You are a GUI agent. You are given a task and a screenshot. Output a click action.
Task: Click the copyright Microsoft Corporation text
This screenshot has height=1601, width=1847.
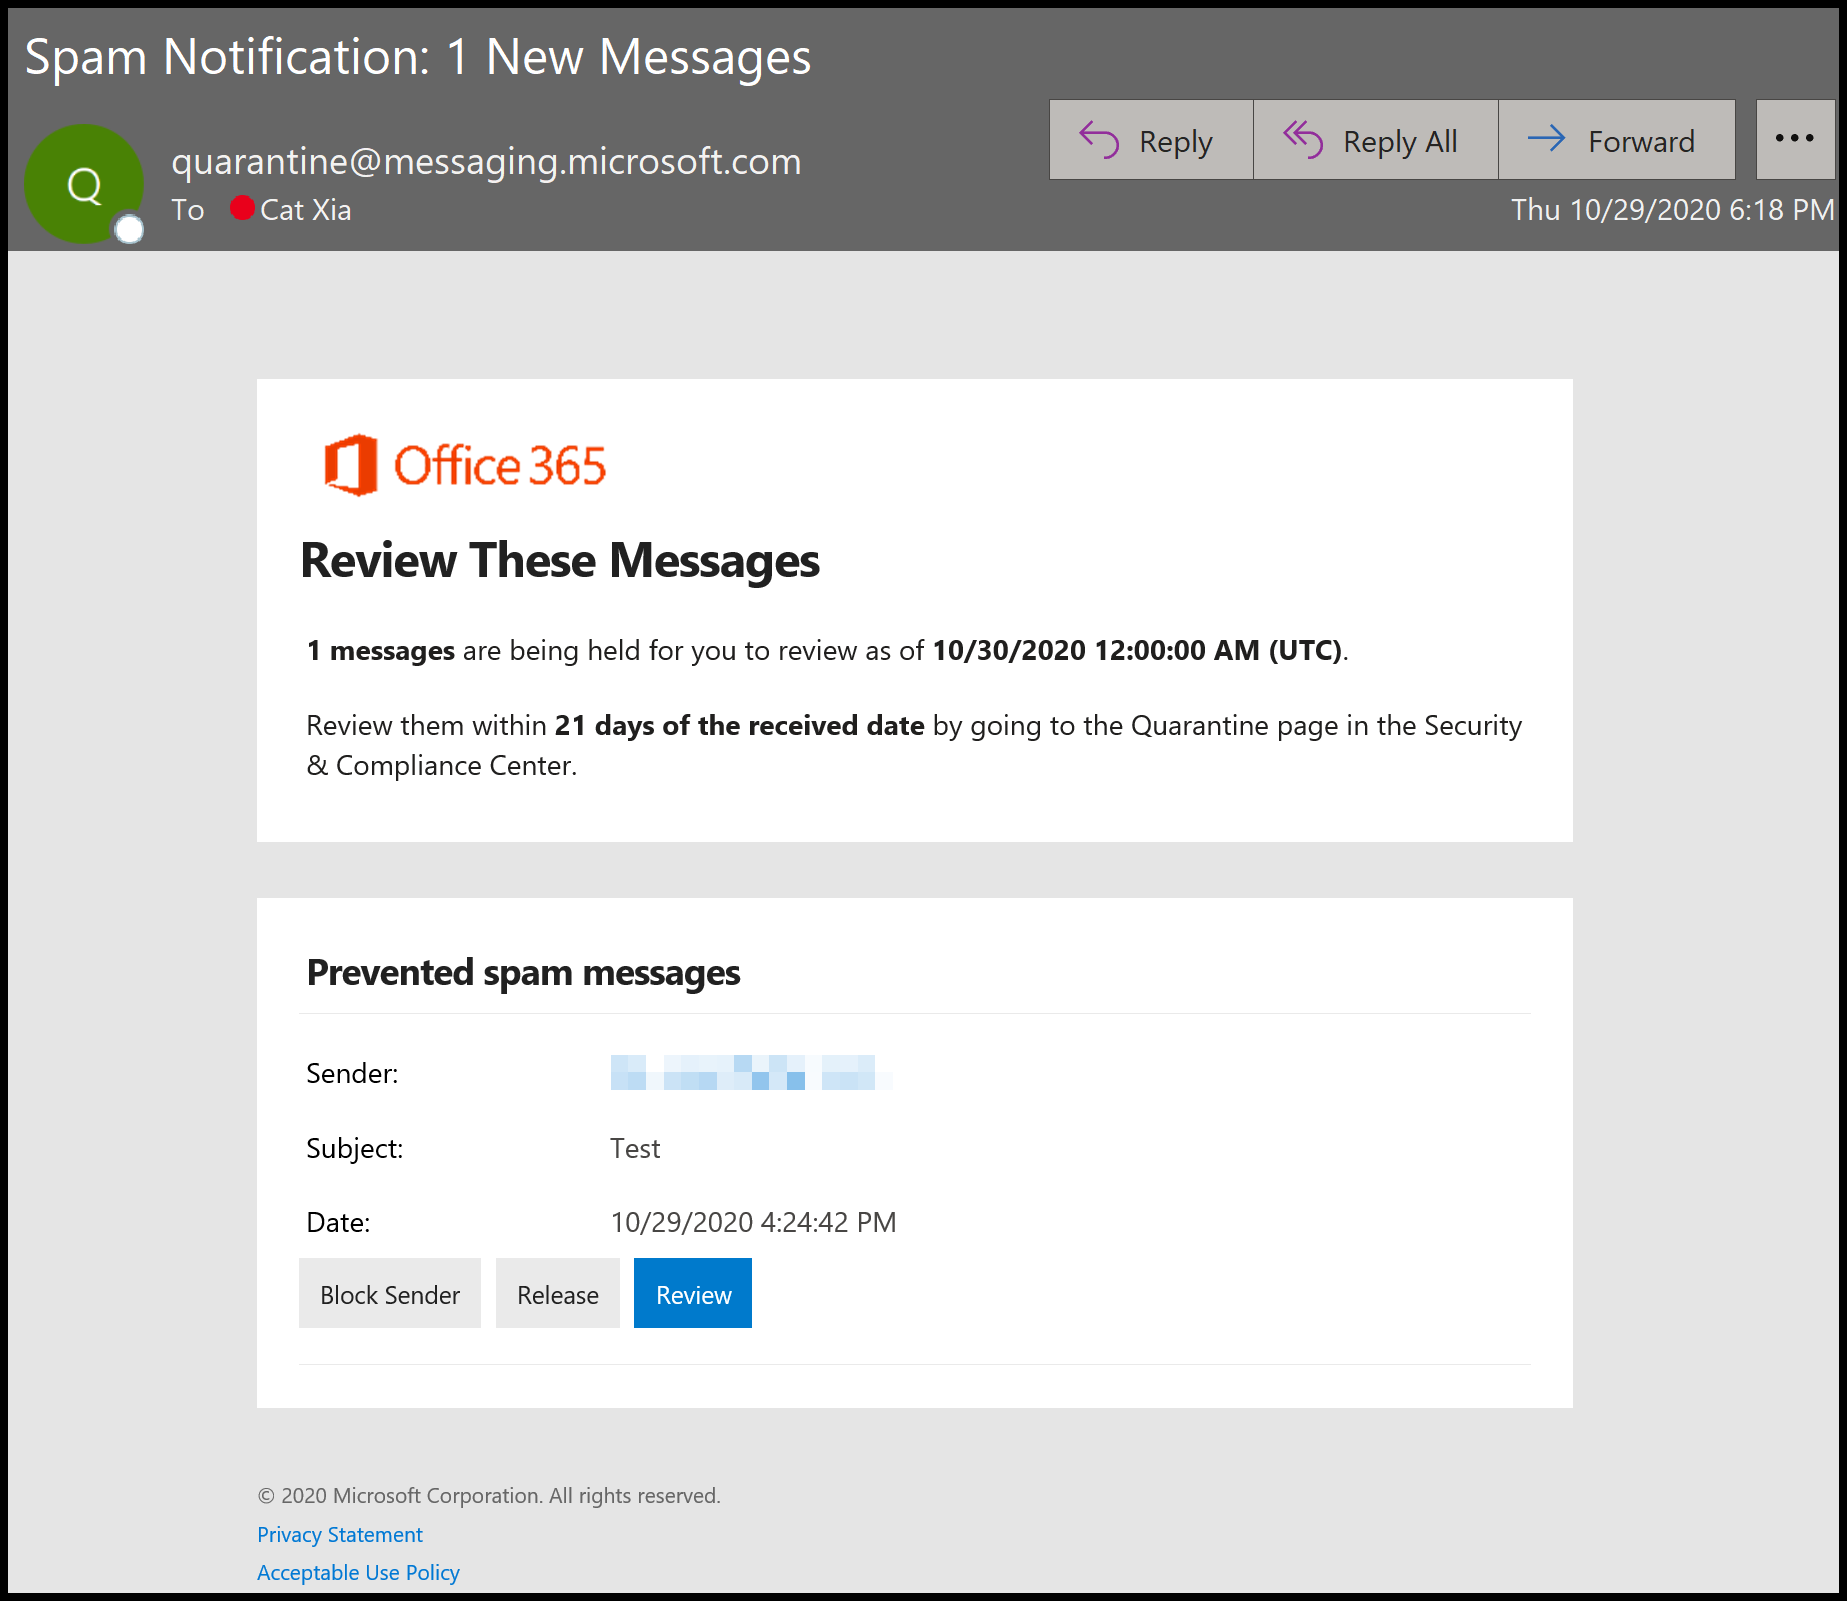[489, 1495]
